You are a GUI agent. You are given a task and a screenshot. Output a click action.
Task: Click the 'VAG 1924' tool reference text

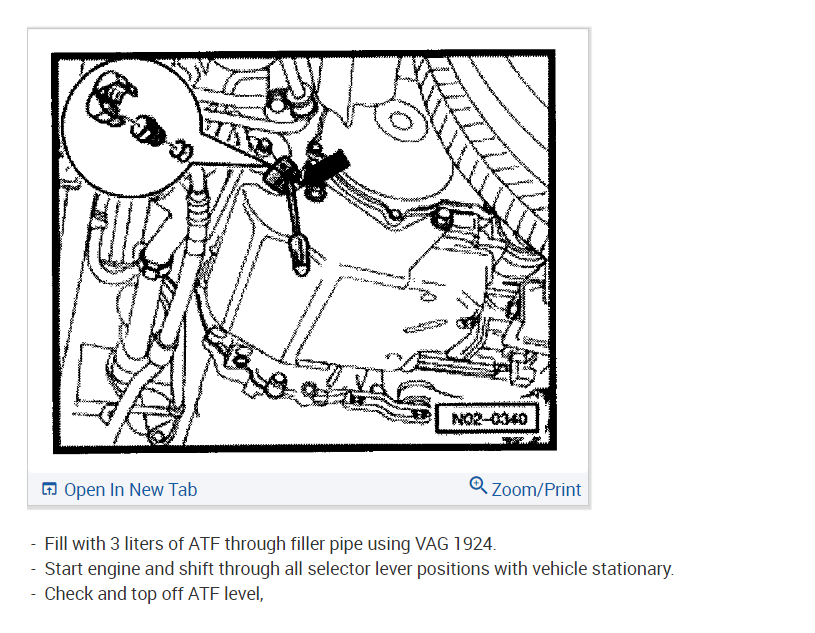[x=455, y=544]
